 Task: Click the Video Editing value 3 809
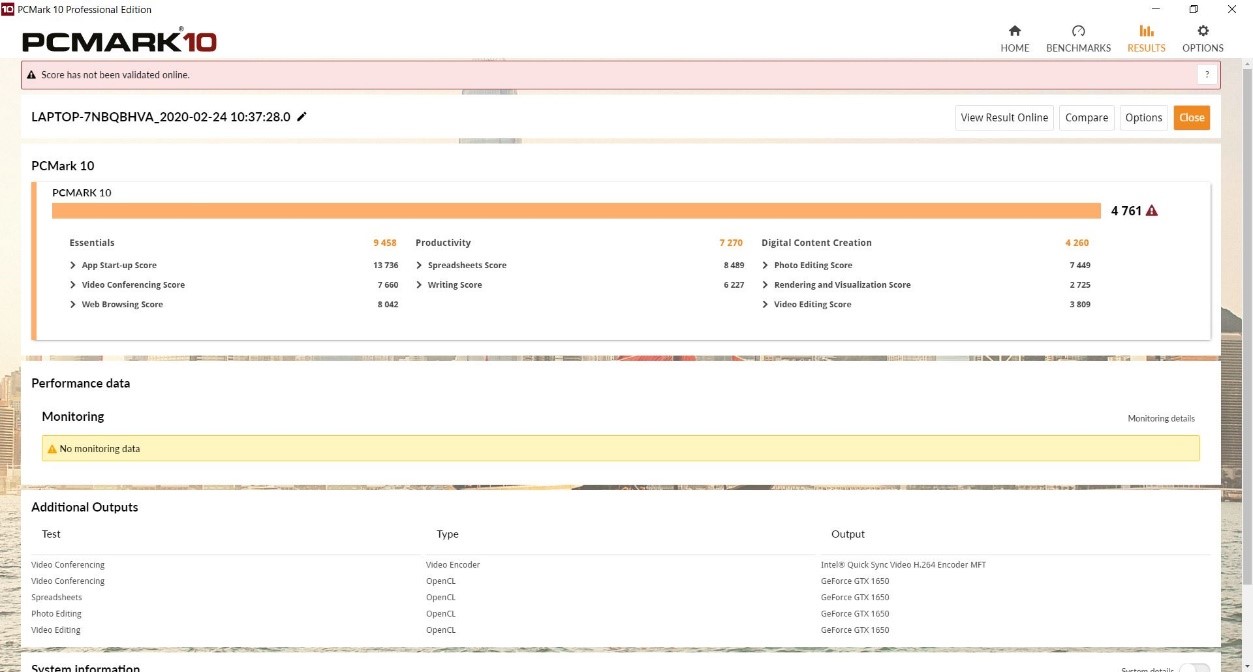[1079, 304]
